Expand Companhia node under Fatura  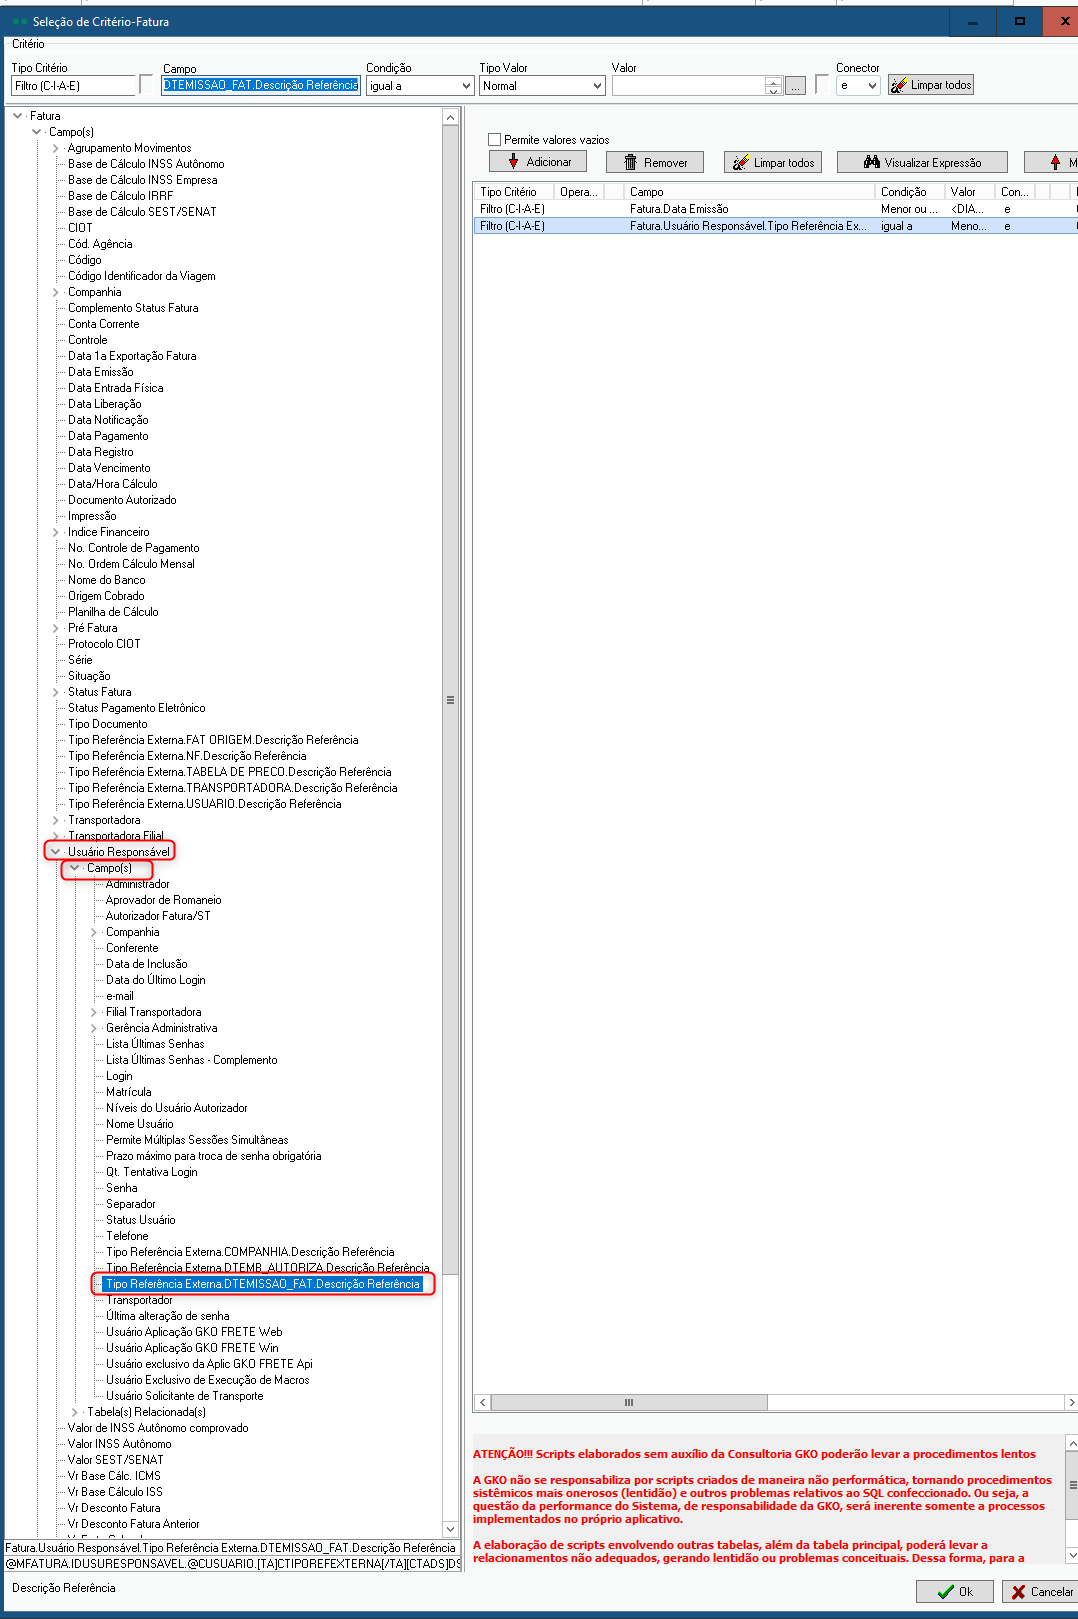pyautogui.click(x=56, y=292)
